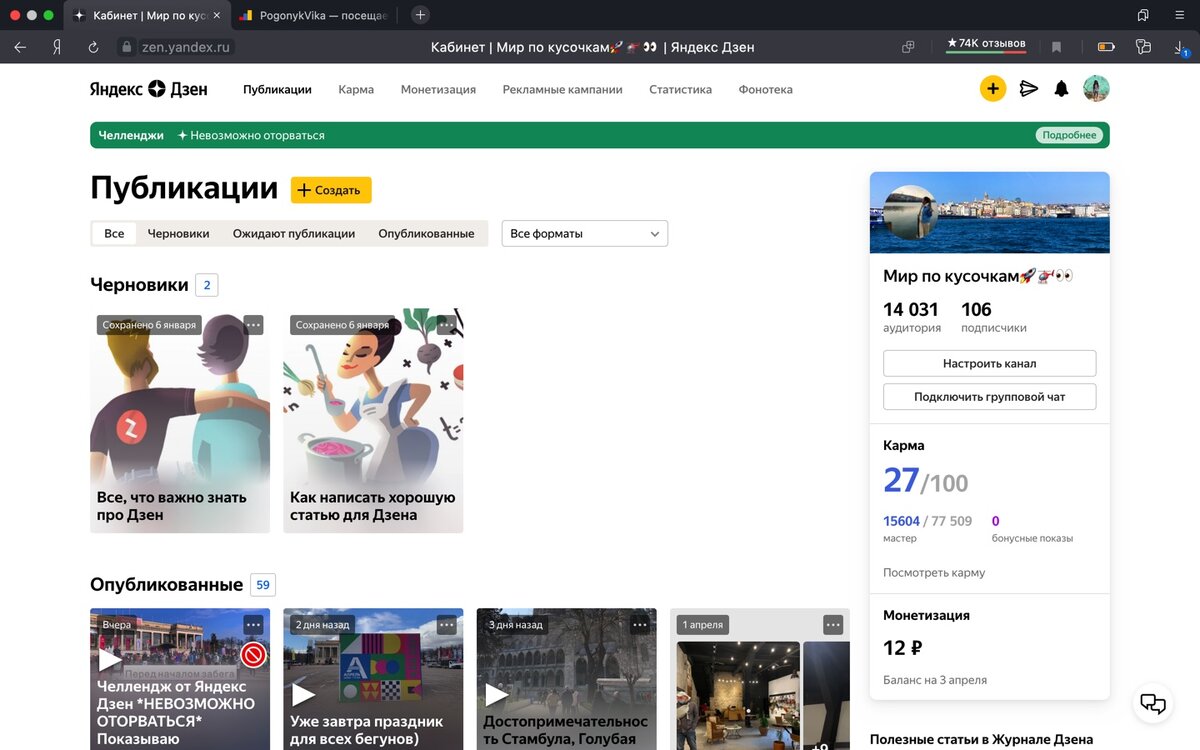Click the yellow 'Создать' button
This screenshot has height=750, width=1200.
tap(331, 190)
